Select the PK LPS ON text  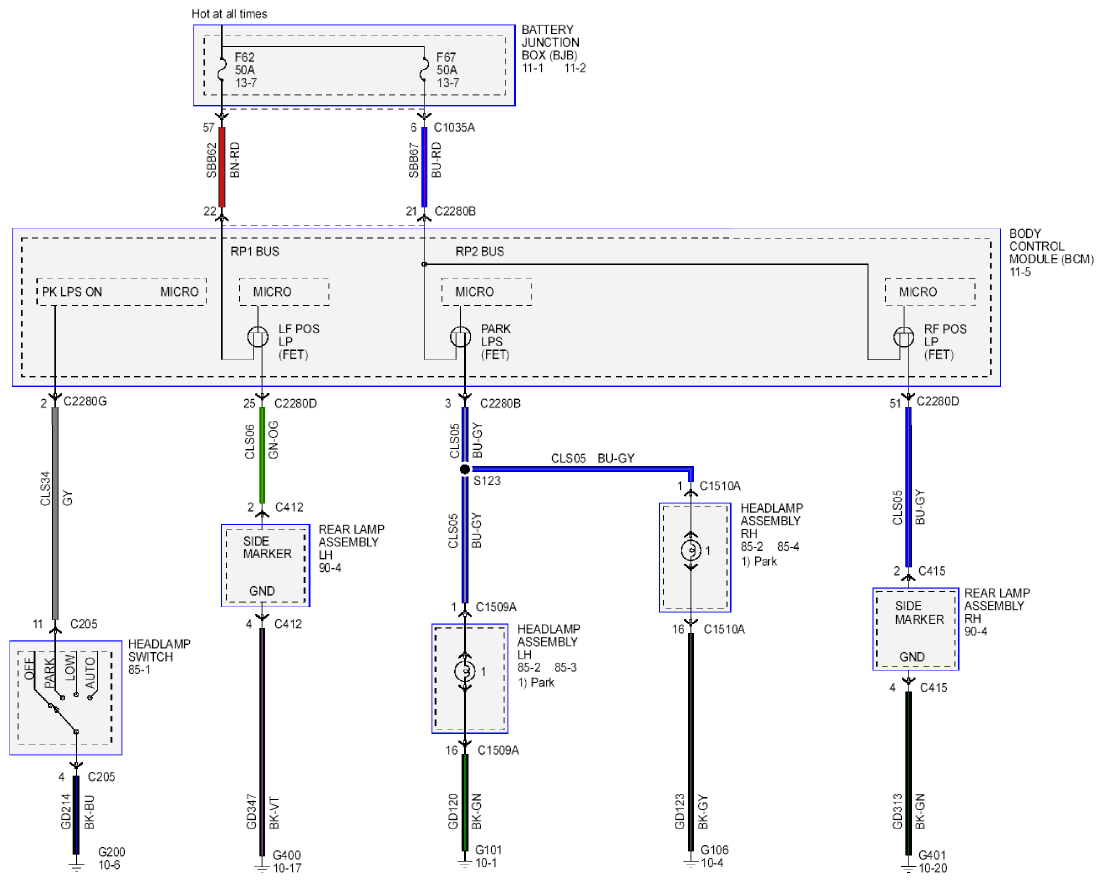click(72, 292)
